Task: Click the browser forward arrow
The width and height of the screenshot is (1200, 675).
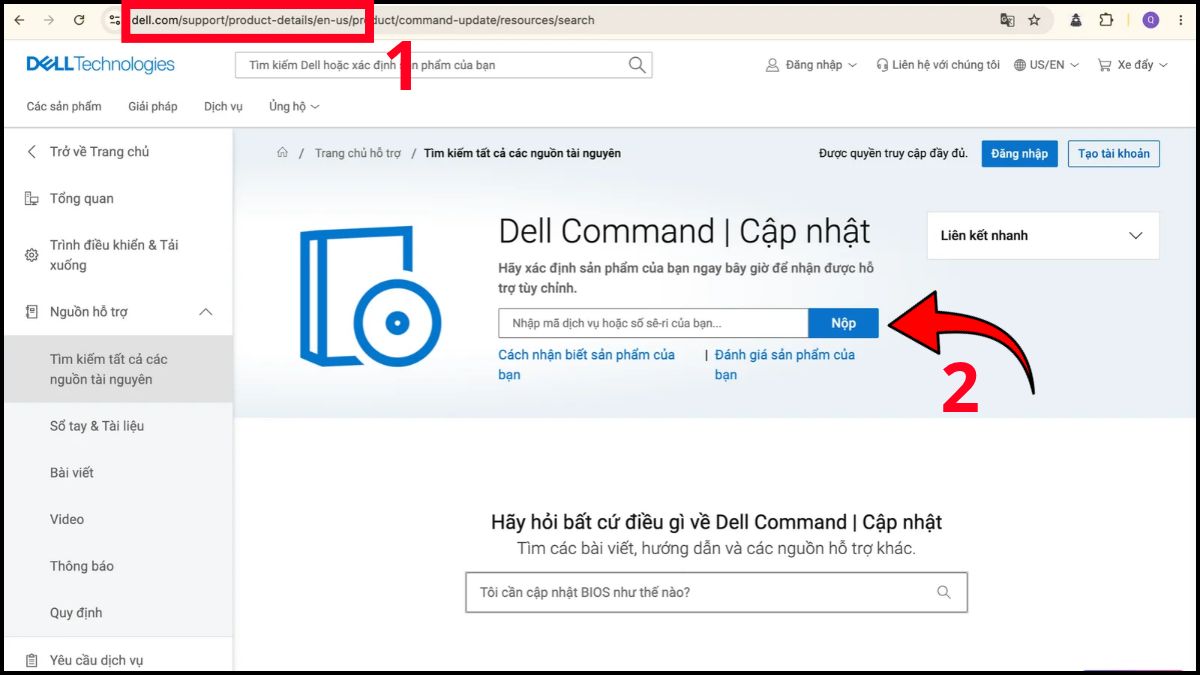Action: pyautogui.click(x=49, y=20)
